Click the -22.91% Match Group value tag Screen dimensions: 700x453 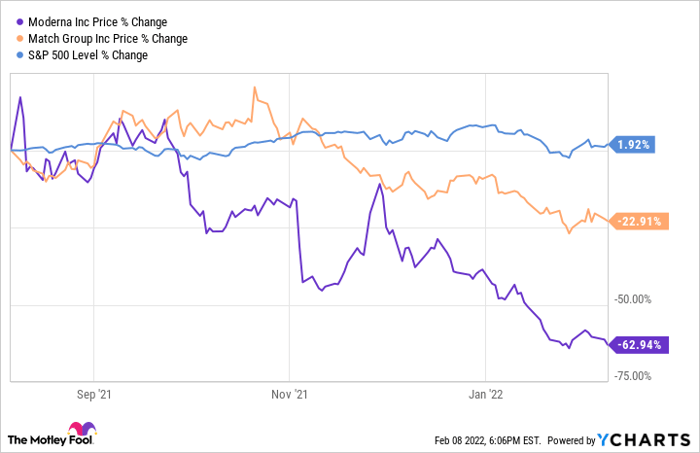635,221
